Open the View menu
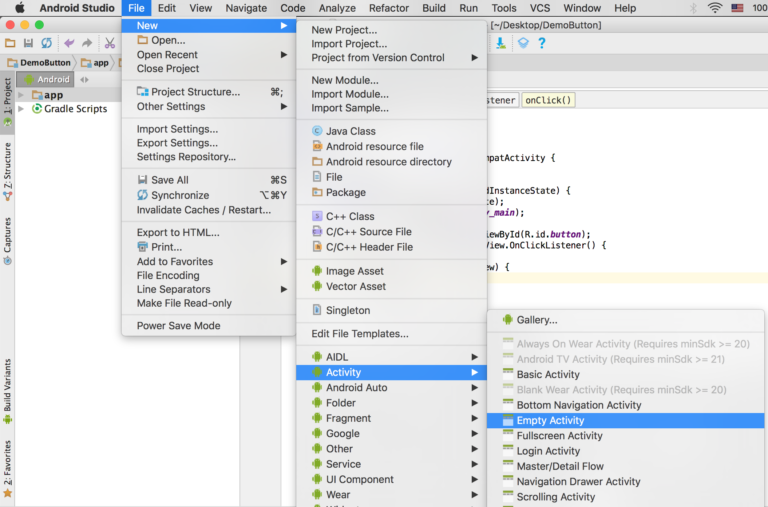Screen dimensions: 768x507 (x=200, y=8)
